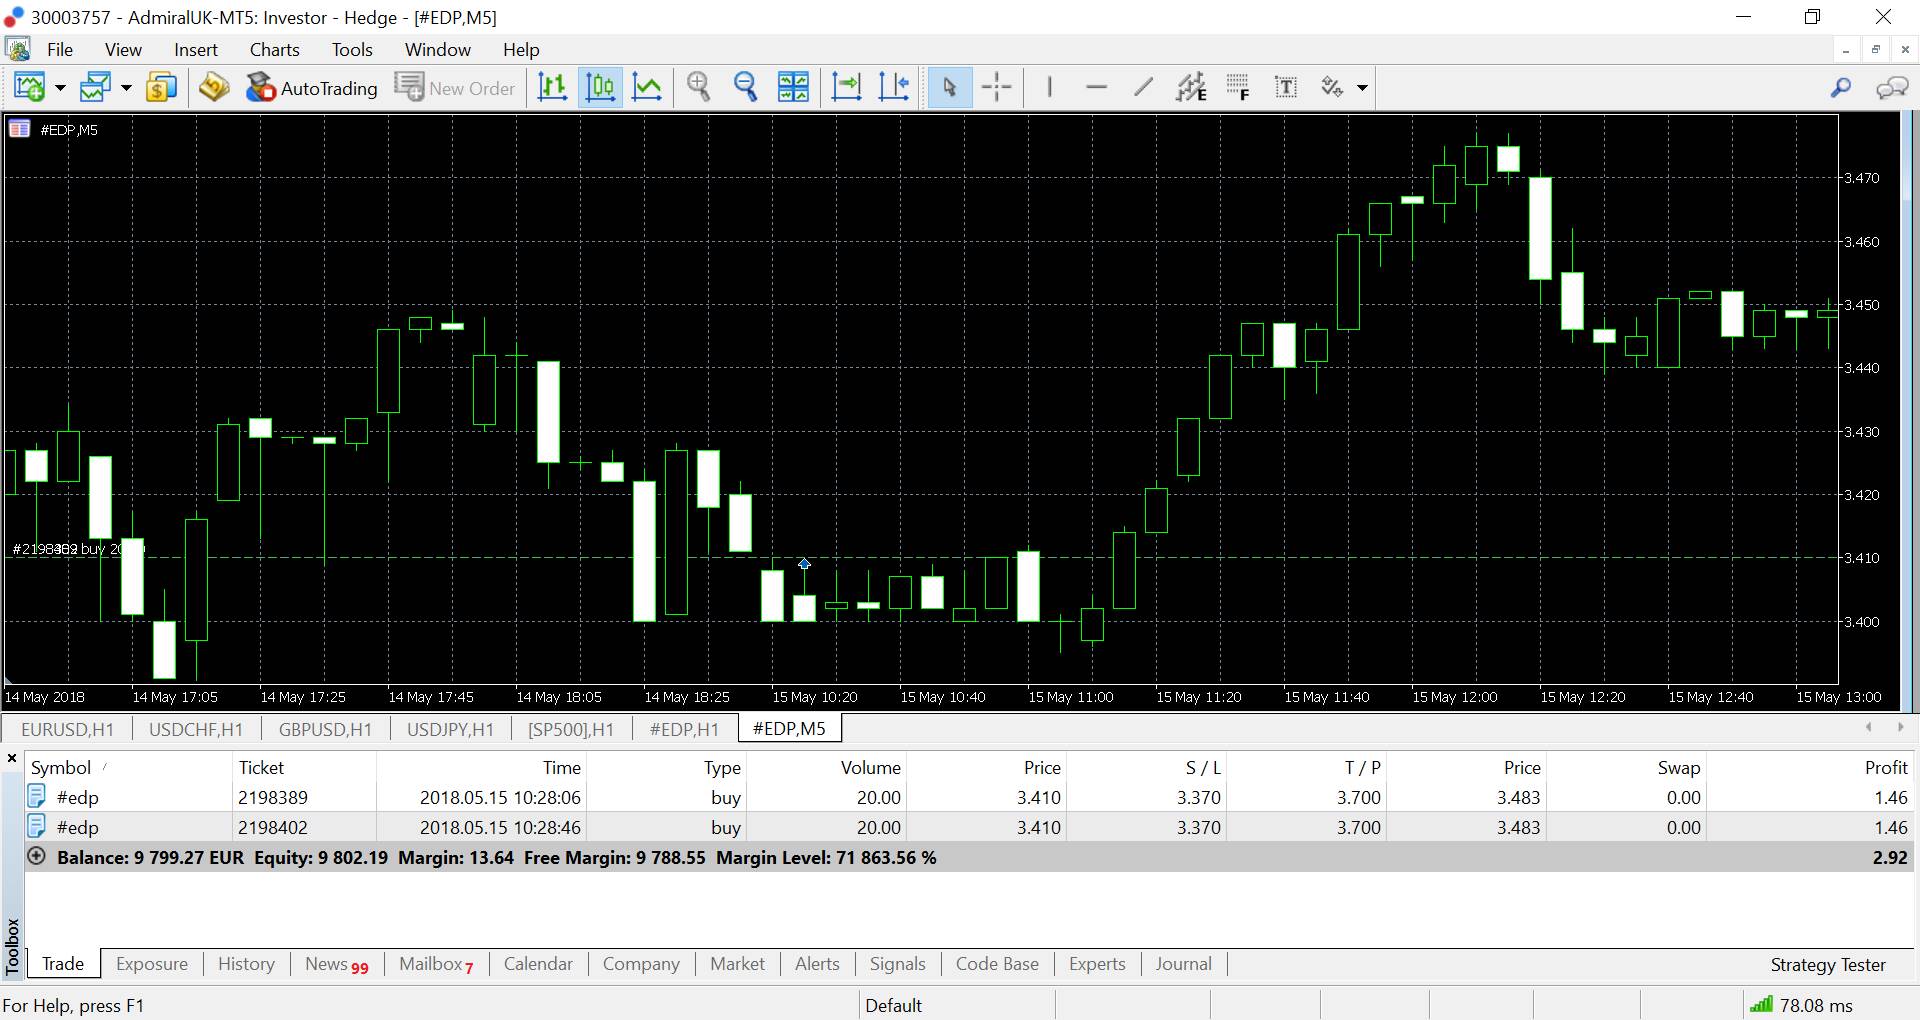Screen dimensions: 1920x1020
Task: Expand the new chart dropdown arrow
Action: (x=60, y=89)
